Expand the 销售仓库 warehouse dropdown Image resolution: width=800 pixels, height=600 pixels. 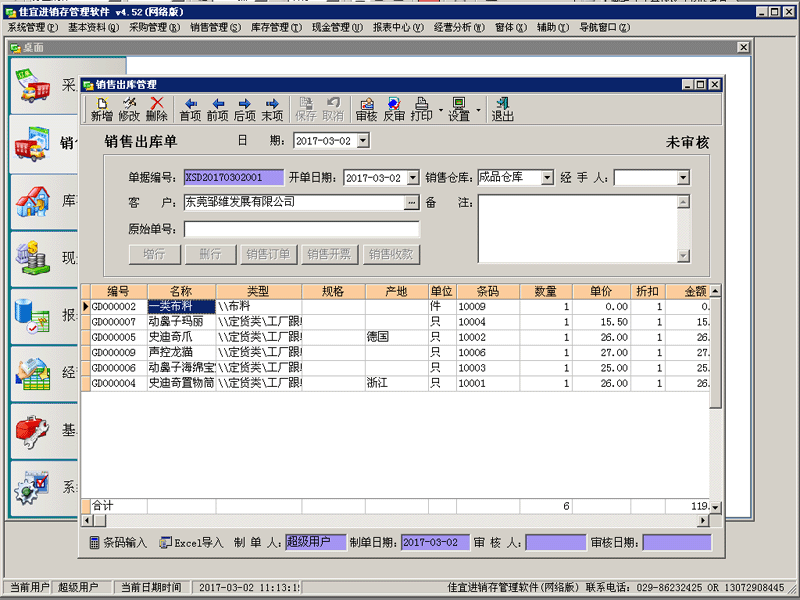click(546, 178)
